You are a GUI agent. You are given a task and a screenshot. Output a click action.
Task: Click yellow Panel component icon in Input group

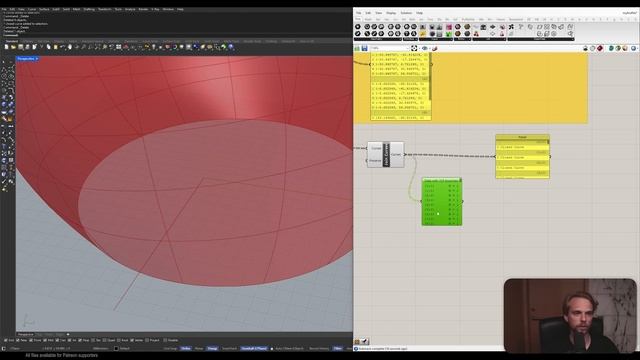[422, 33]
